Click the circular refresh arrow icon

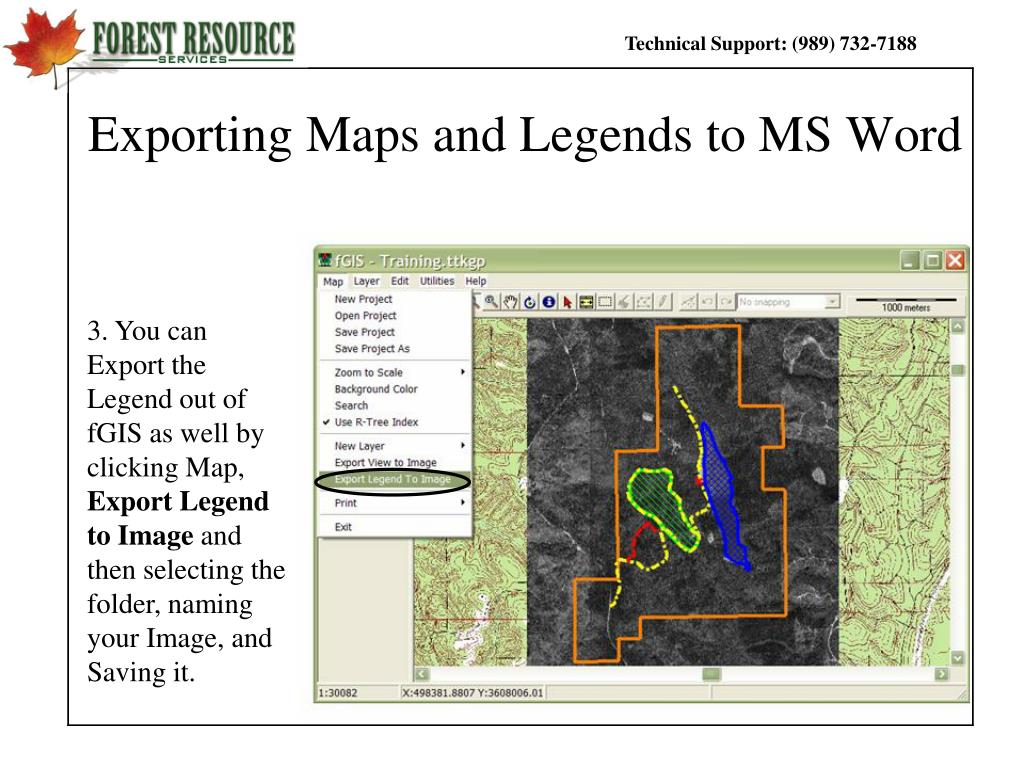(530, 302)
